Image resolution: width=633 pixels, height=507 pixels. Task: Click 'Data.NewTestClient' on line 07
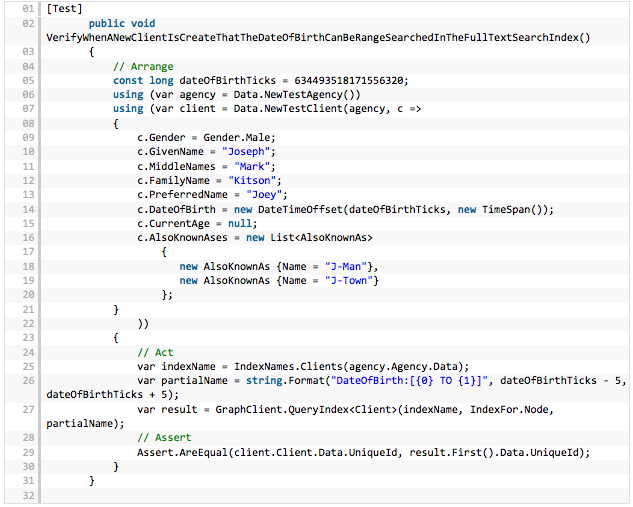tap(288, 109)
